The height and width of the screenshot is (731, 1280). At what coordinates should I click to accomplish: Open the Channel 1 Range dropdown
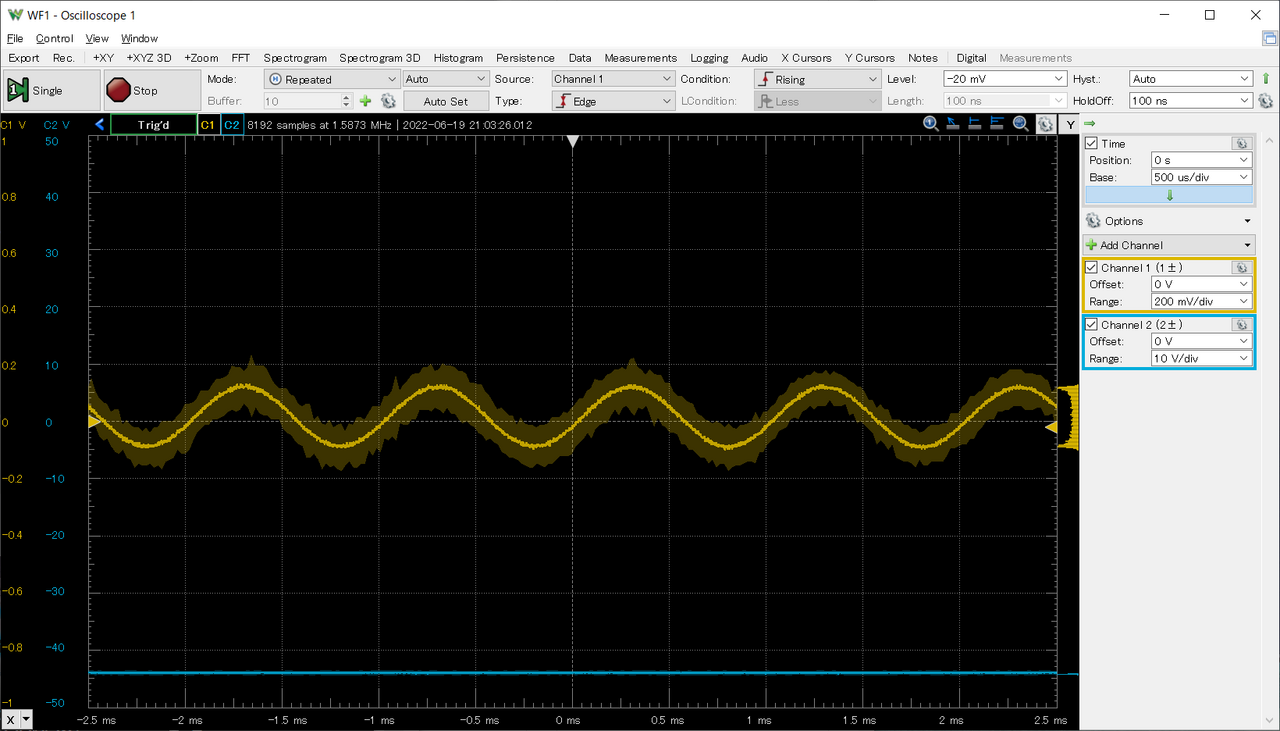click(x=1200, y=301)
